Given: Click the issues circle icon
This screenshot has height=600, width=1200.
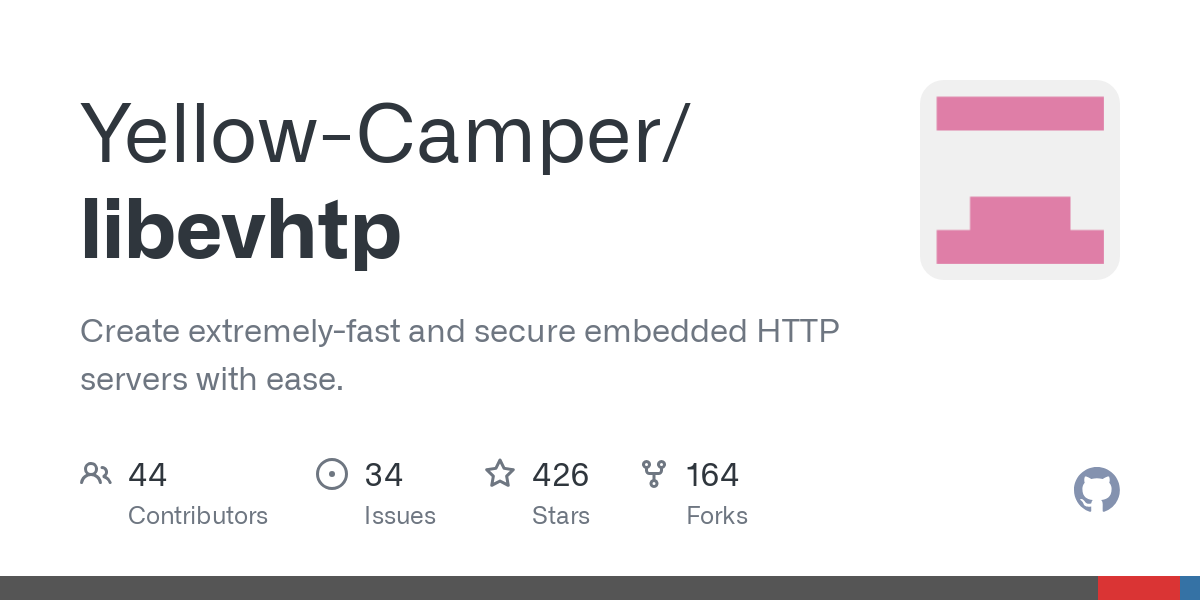Looking at the screenshot, I should click(x=331, y=473).
